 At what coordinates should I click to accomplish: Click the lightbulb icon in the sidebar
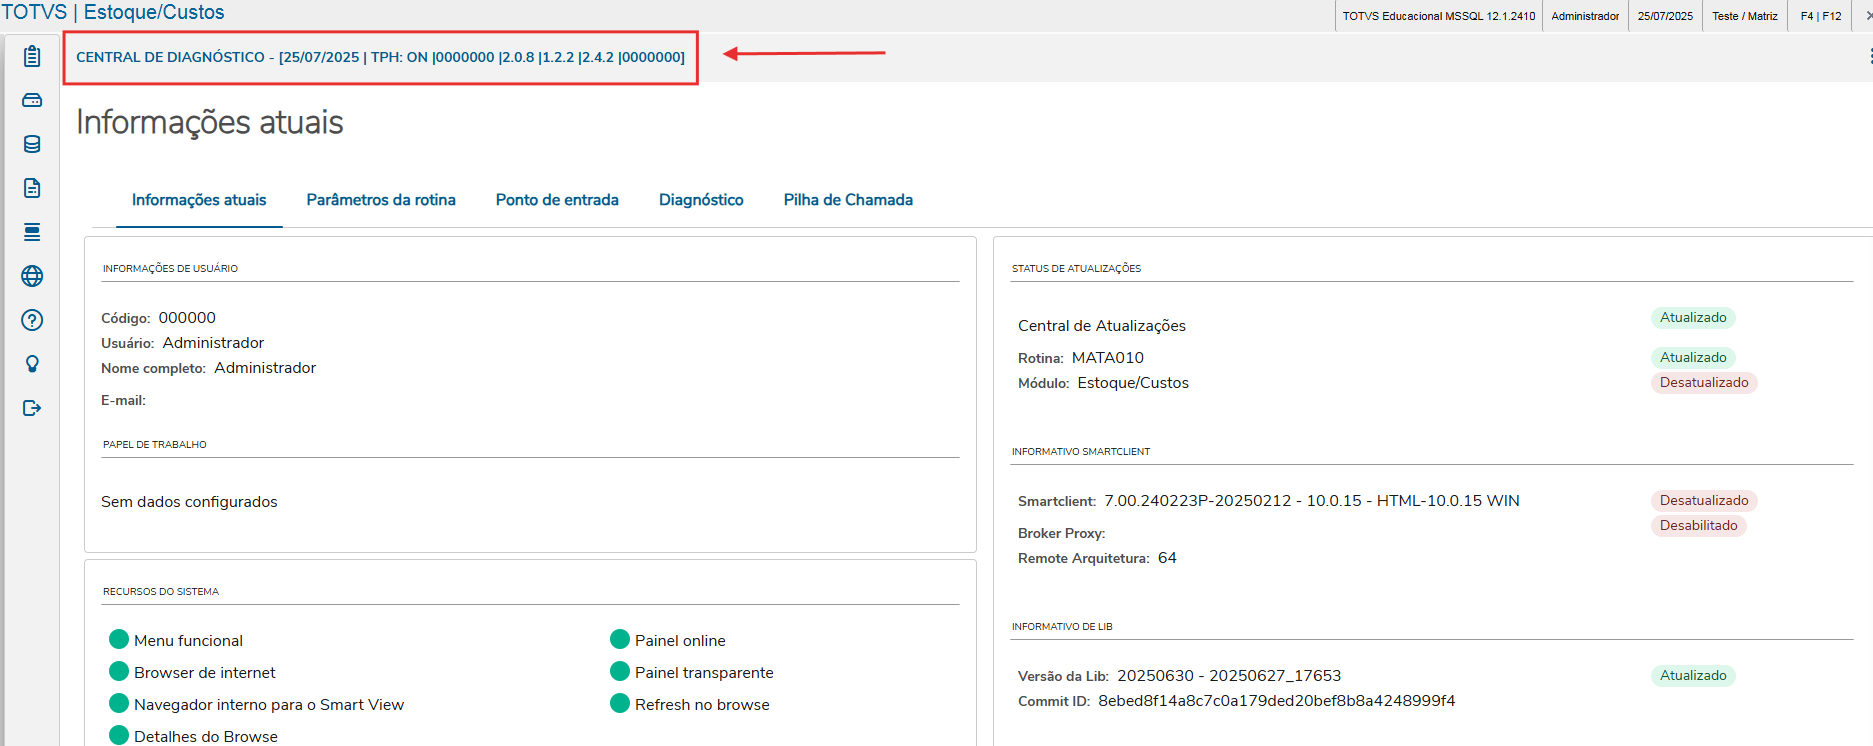click(32, 364)
